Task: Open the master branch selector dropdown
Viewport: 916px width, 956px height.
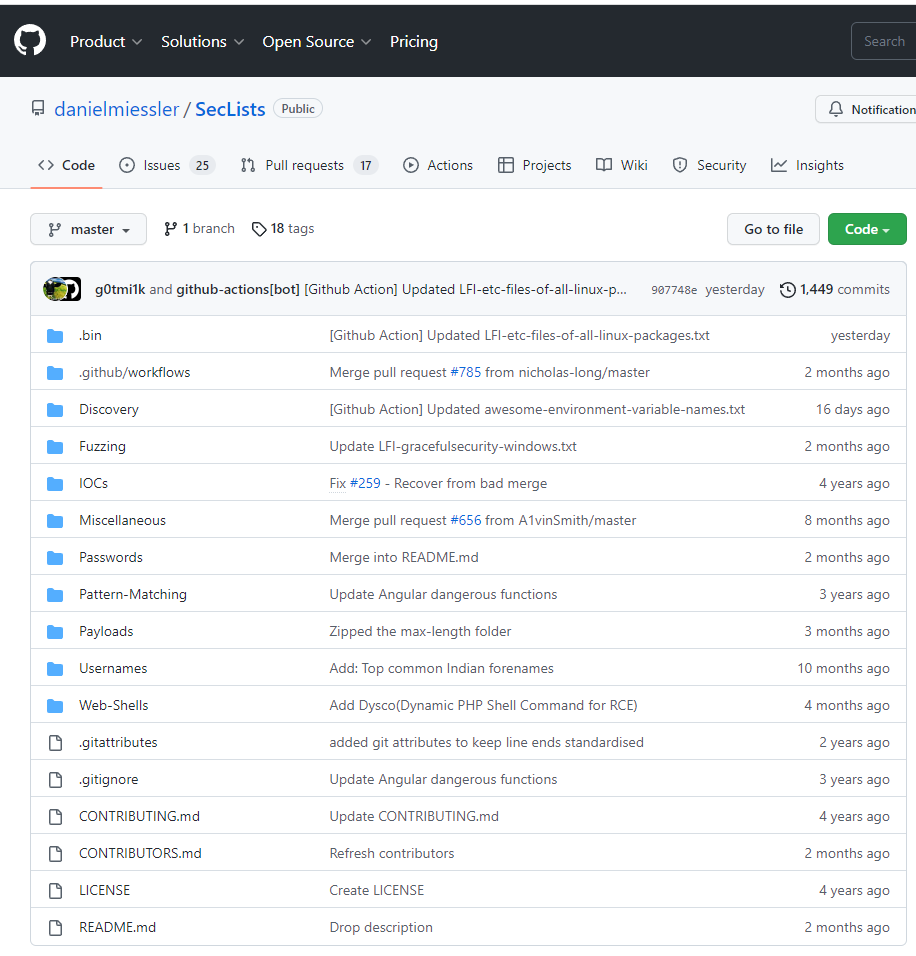Action: coord(88,229)
